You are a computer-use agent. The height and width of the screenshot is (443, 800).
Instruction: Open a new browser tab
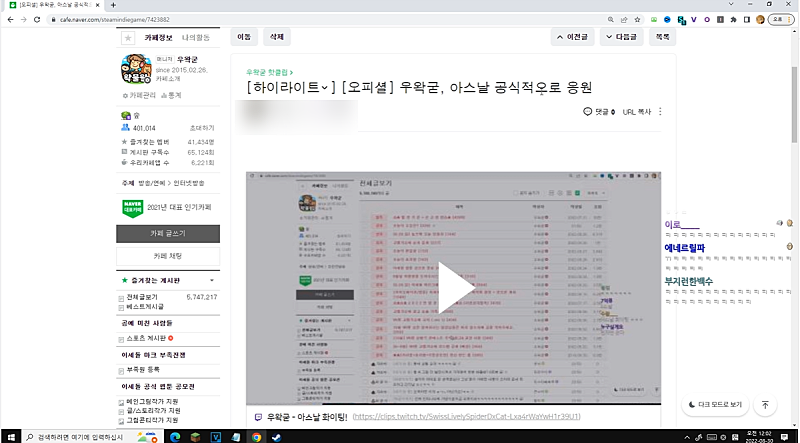[113, 5]
